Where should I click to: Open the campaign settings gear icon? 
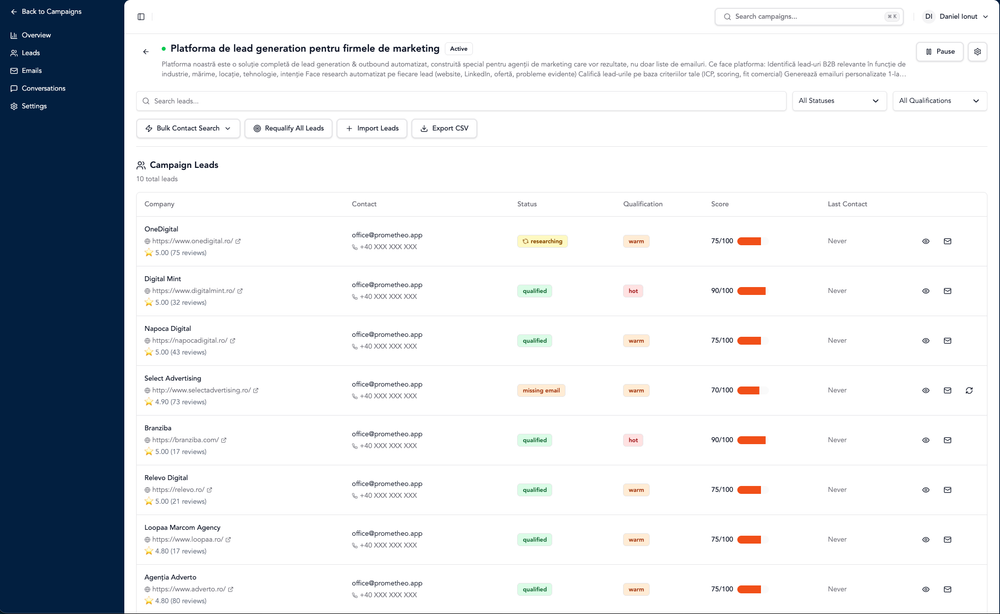click(977, 50)
